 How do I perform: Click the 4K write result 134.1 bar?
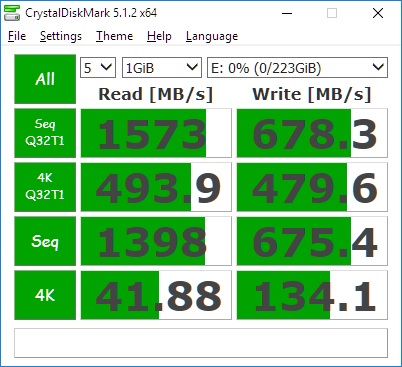tap(312, 295)
